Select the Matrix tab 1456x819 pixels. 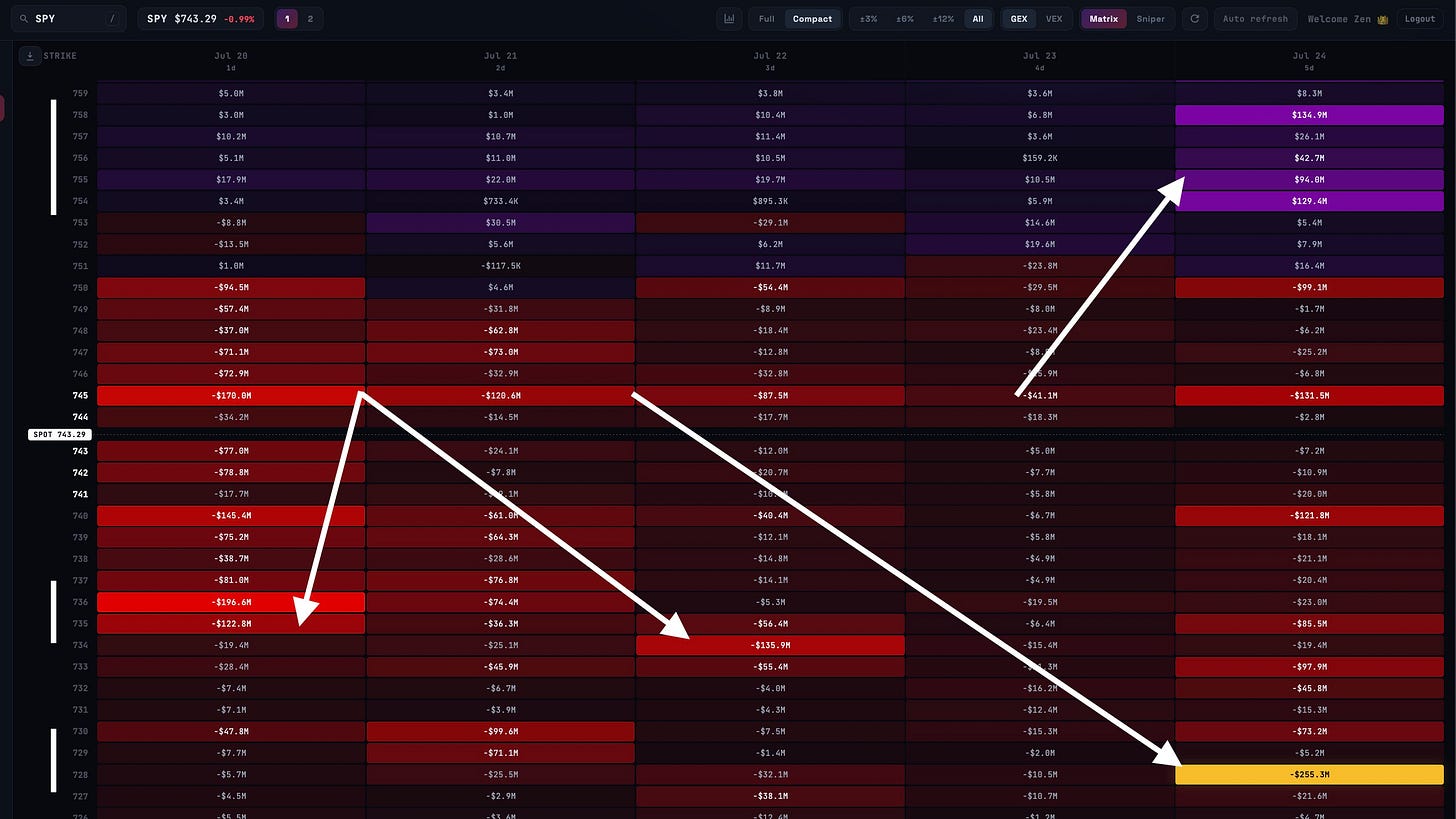1104,19
